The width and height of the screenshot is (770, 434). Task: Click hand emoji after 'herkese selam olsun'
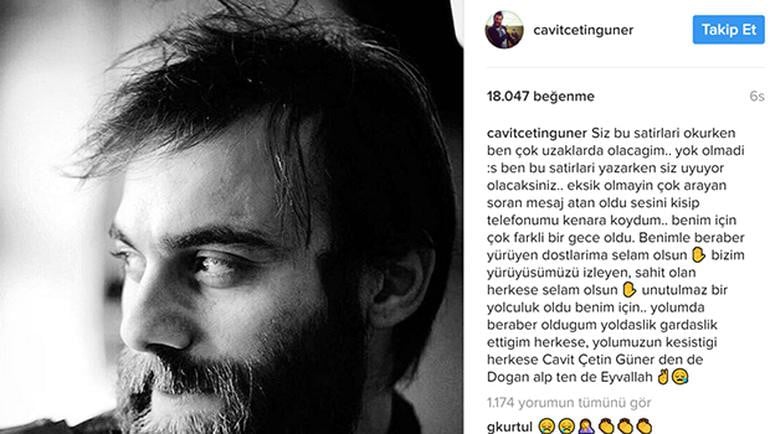629,290
